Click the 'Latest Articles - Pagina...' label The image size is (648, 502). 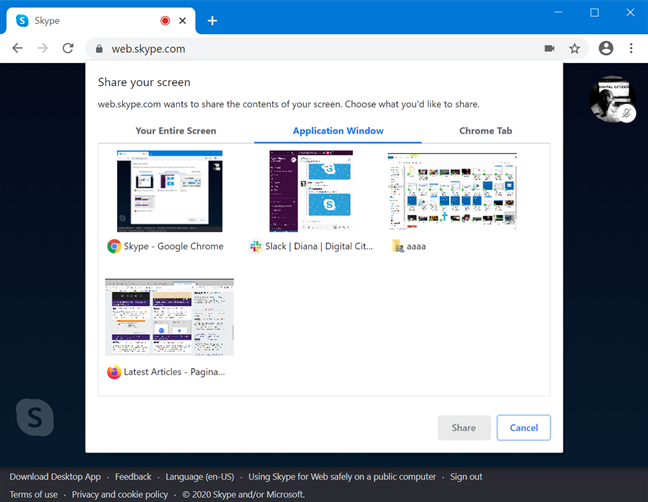tap(174, 372)
